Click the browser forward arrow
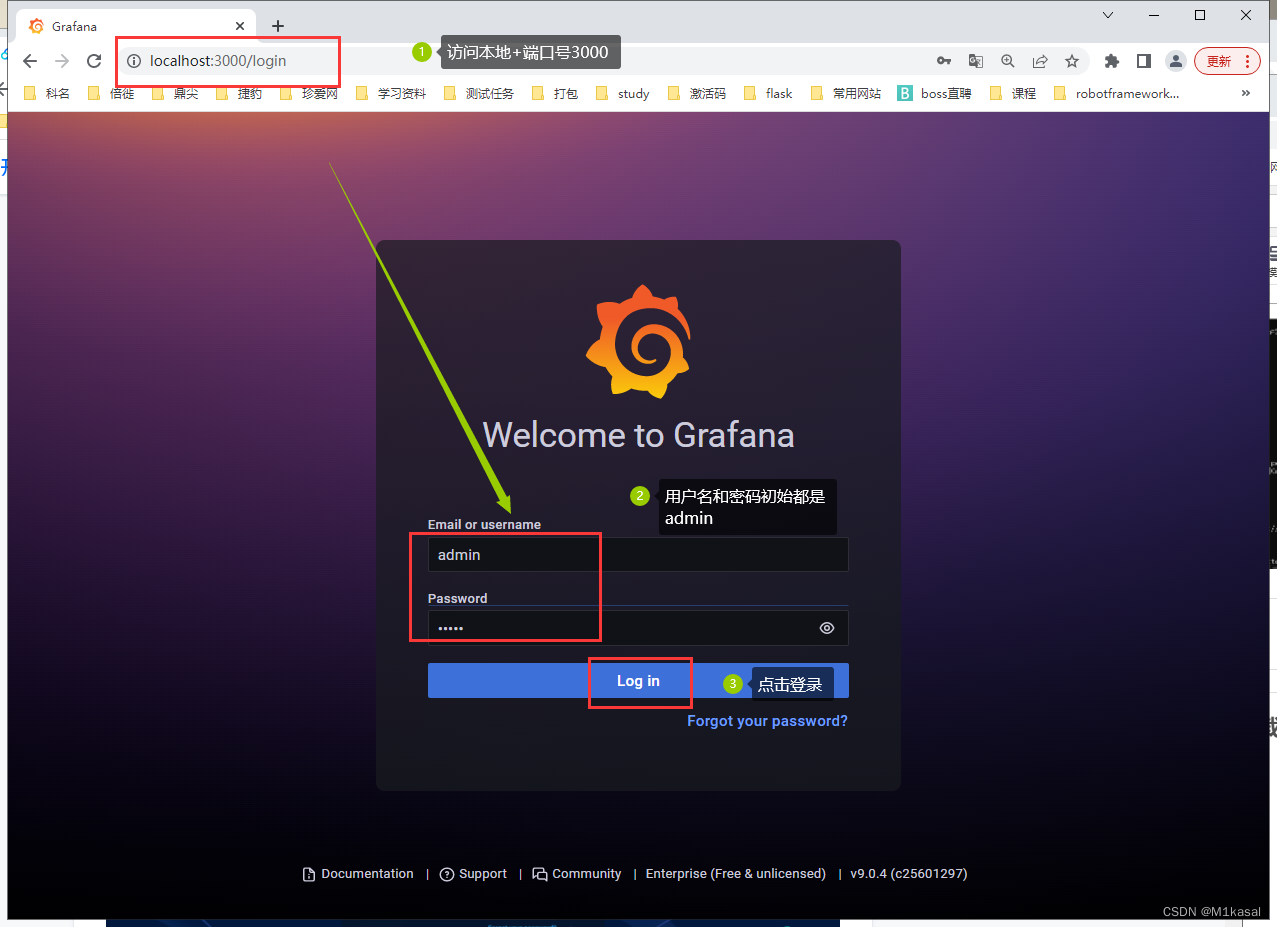The height and width of the screenshot is (927, 1277). click(62, 61)
